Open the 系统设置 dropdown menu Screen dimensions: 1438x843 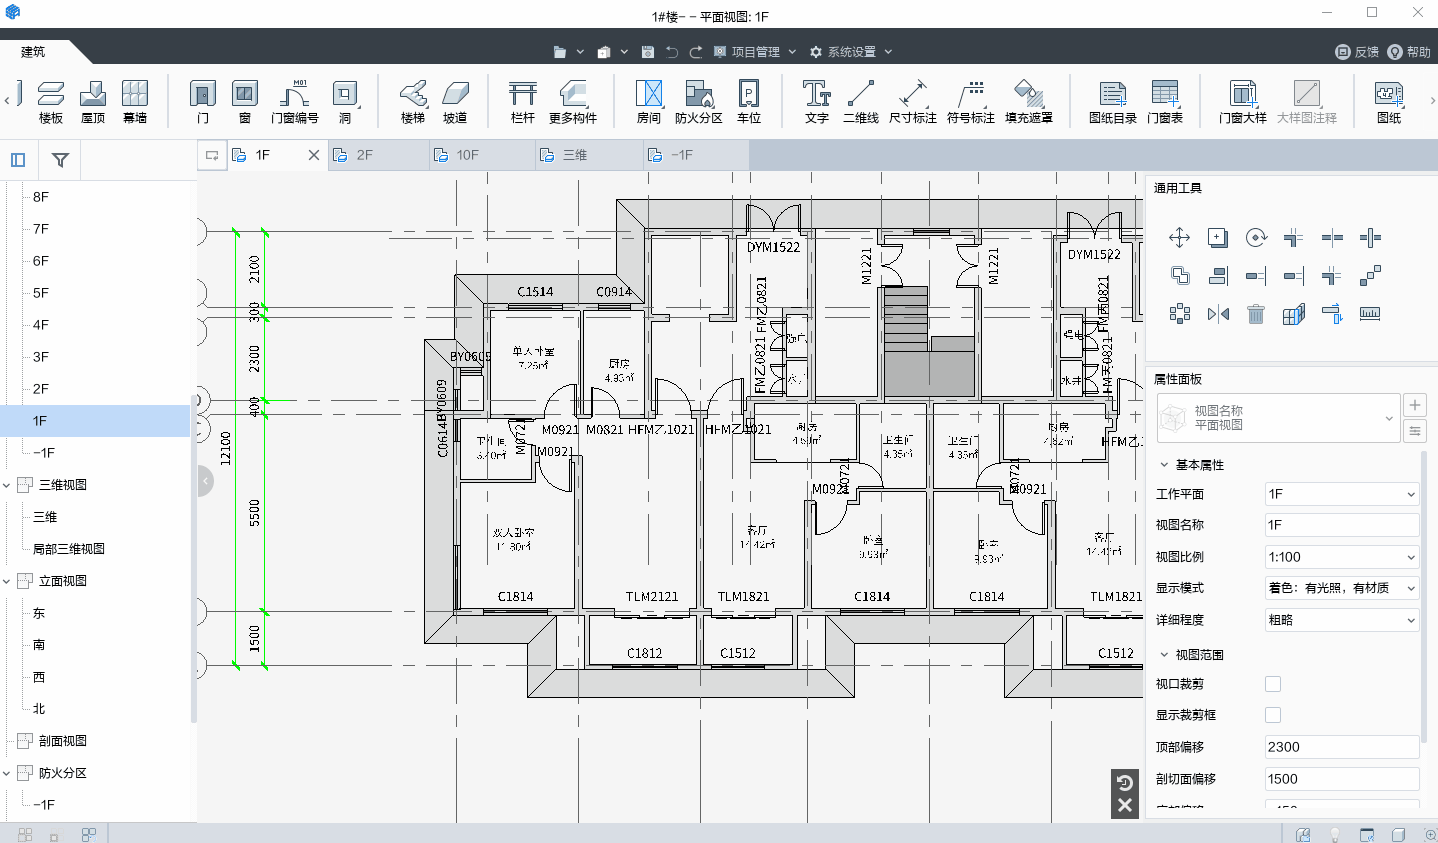851,52
